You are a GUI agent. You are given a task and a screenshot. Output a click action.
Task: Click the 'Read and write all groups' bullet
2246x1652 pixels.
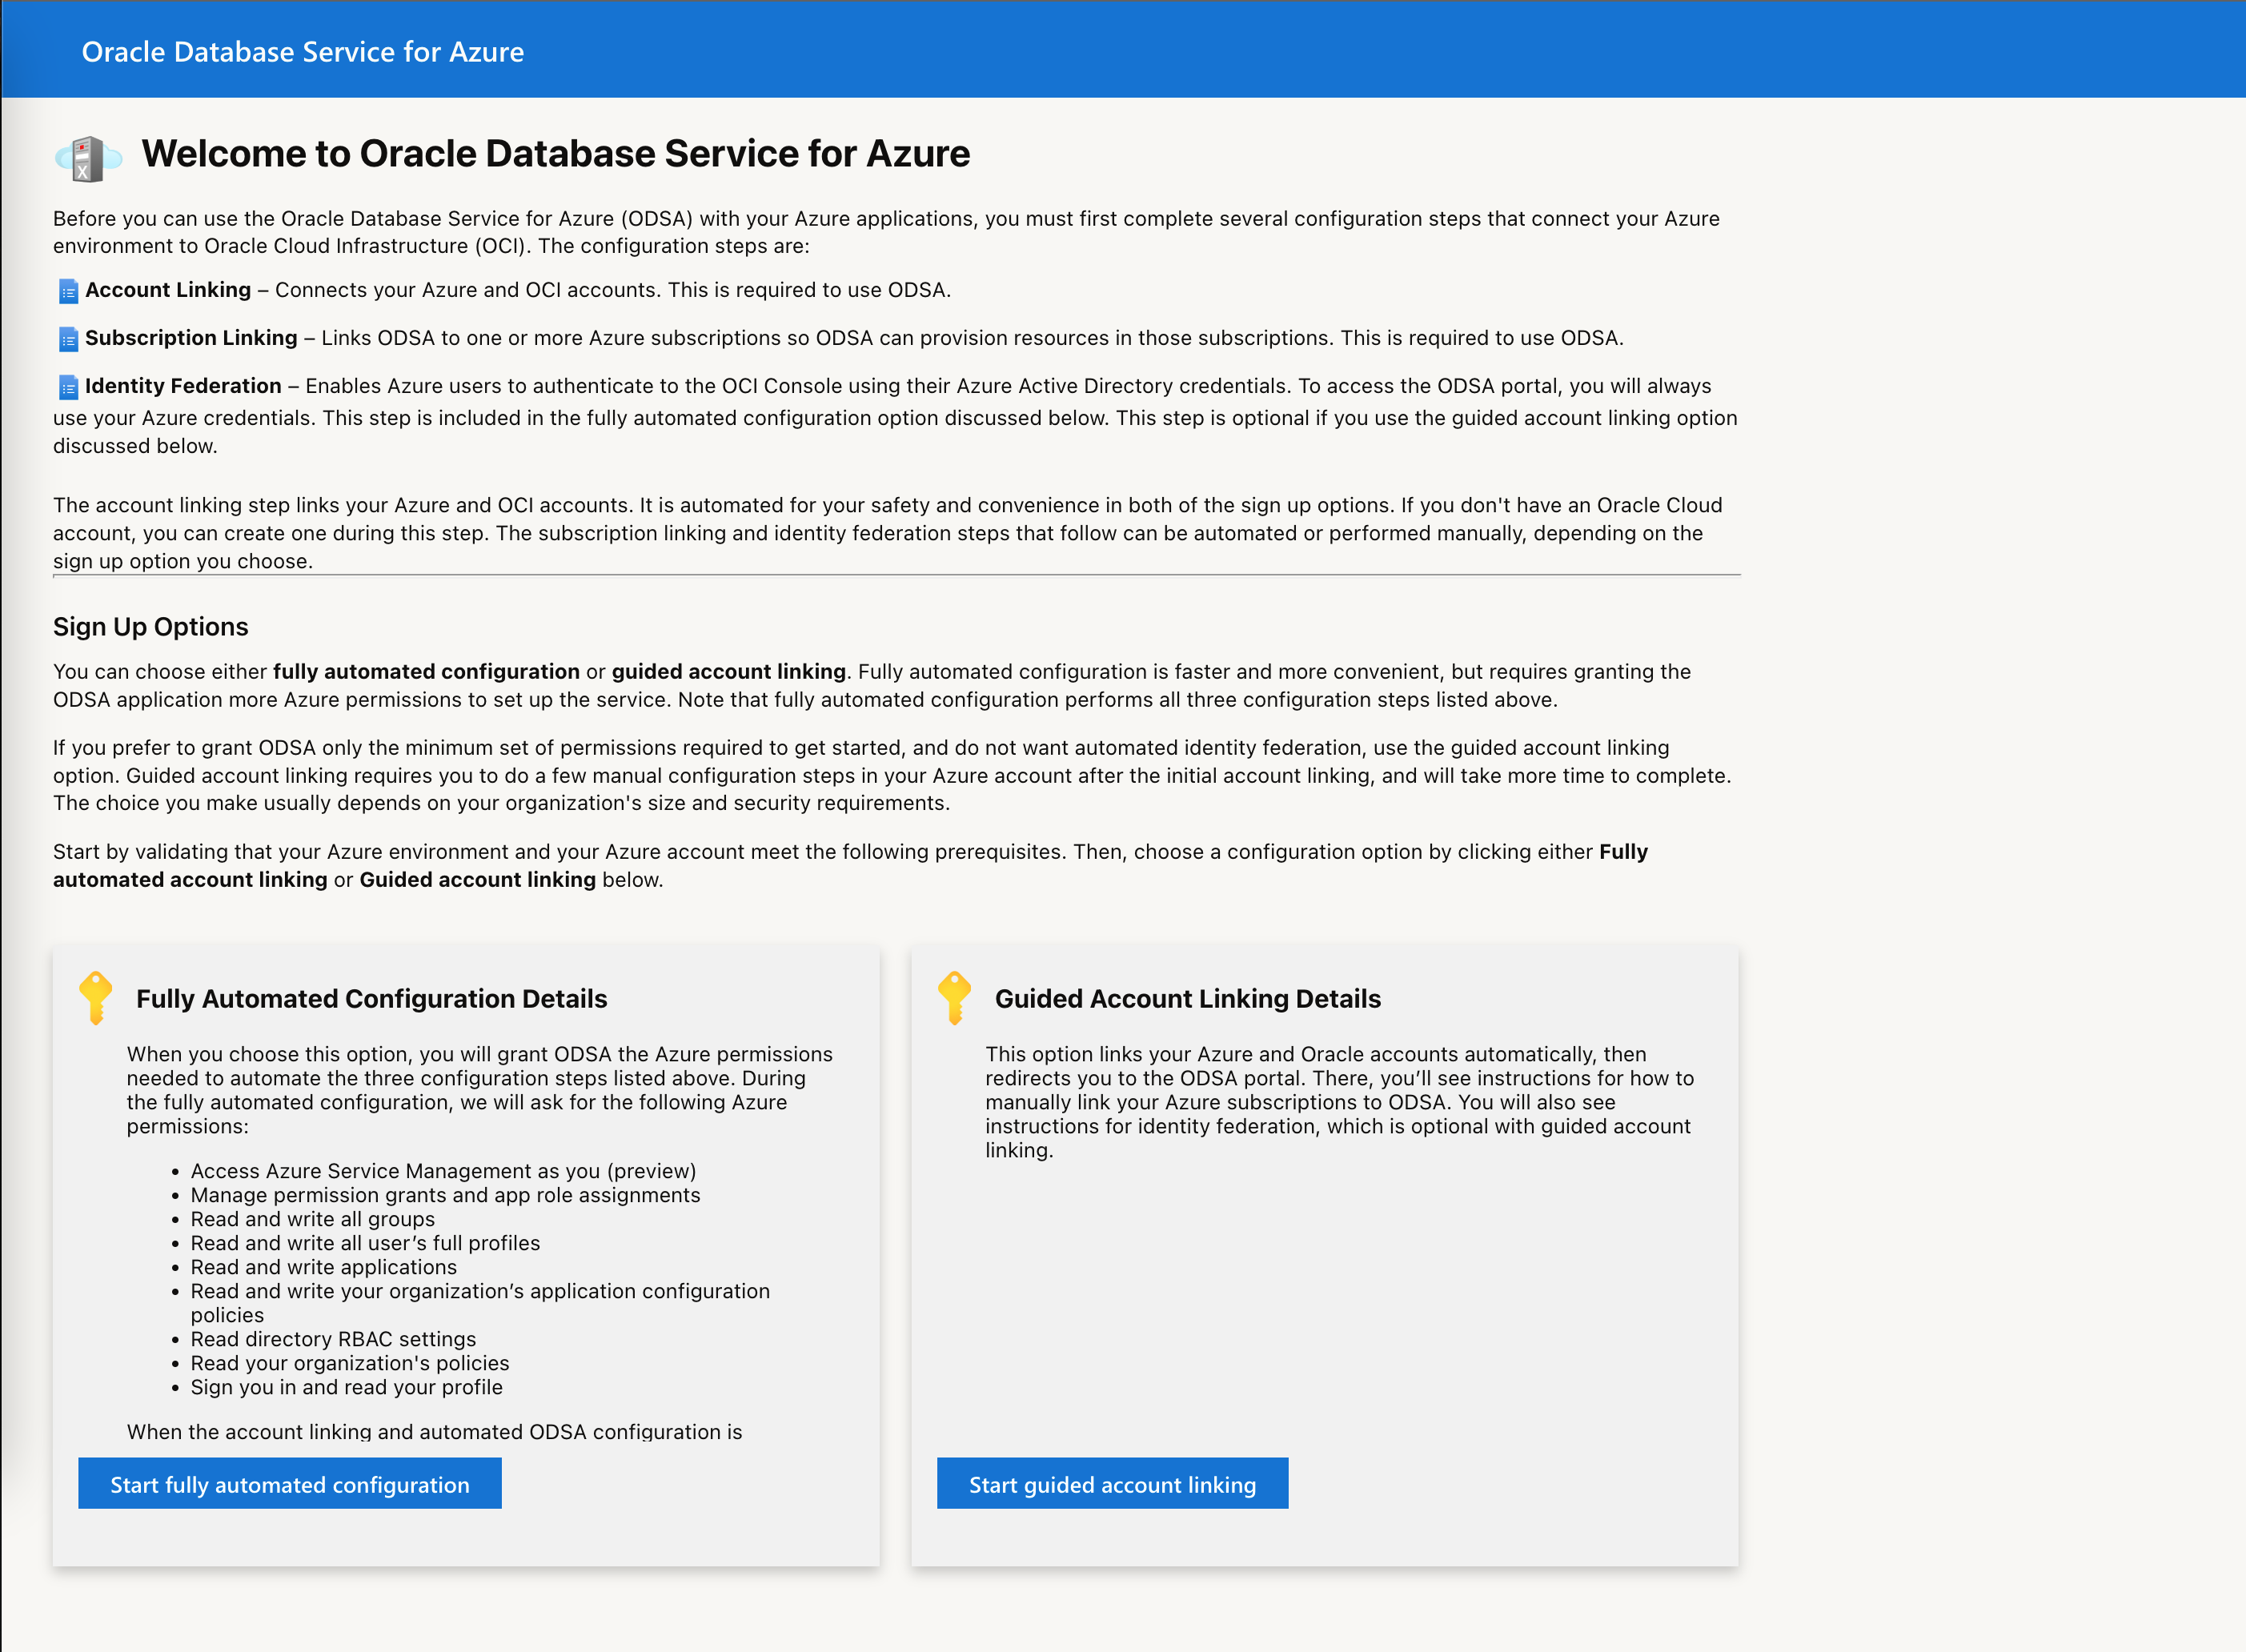click(313, 1218)
